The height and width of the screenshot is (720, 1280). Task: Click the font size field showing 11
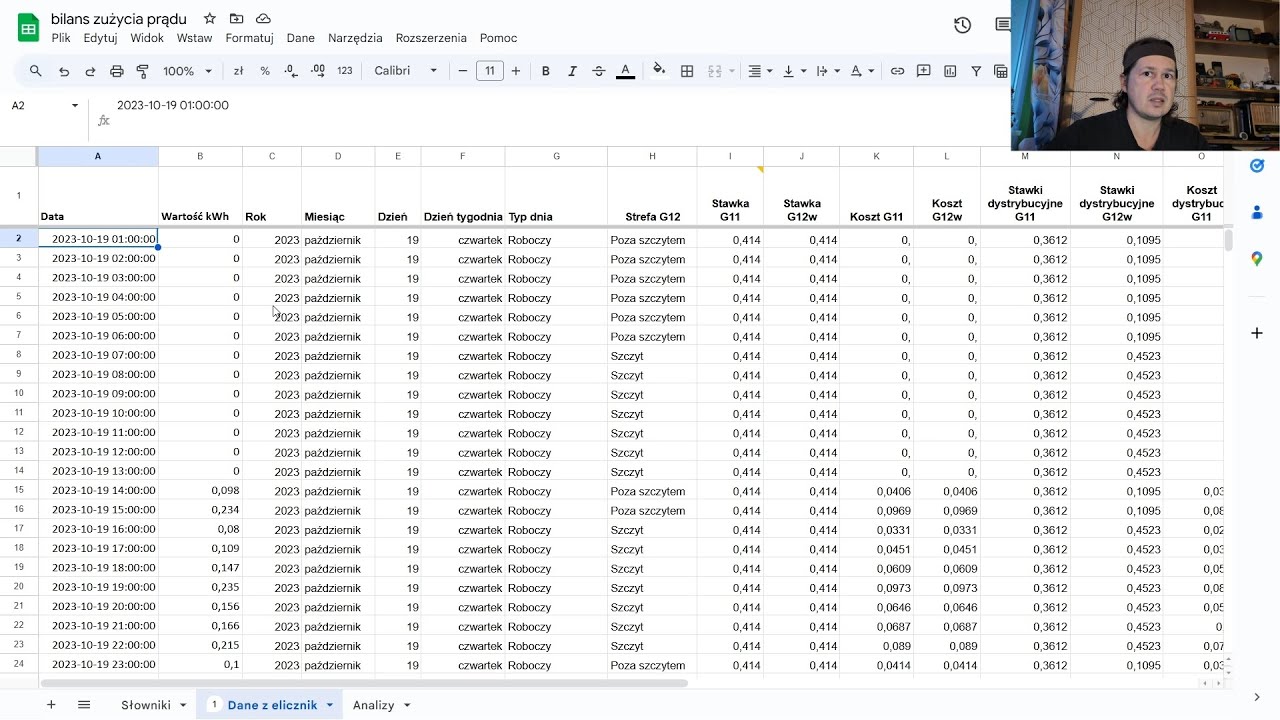[x=490, y=71]
